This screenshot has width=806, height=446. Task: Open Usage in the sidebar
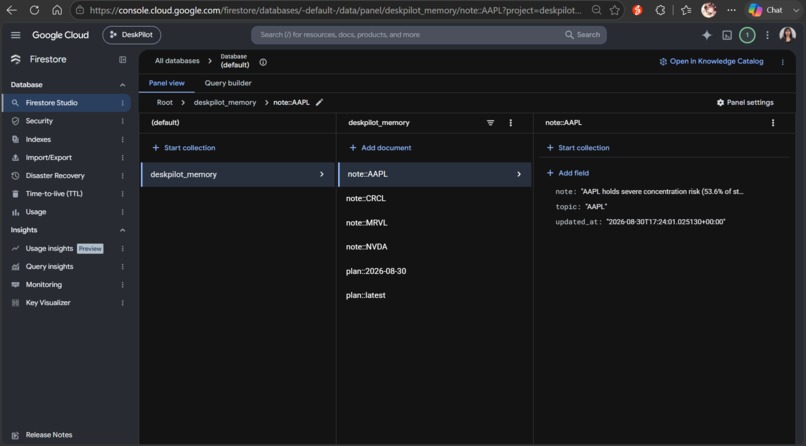[35, 212]
